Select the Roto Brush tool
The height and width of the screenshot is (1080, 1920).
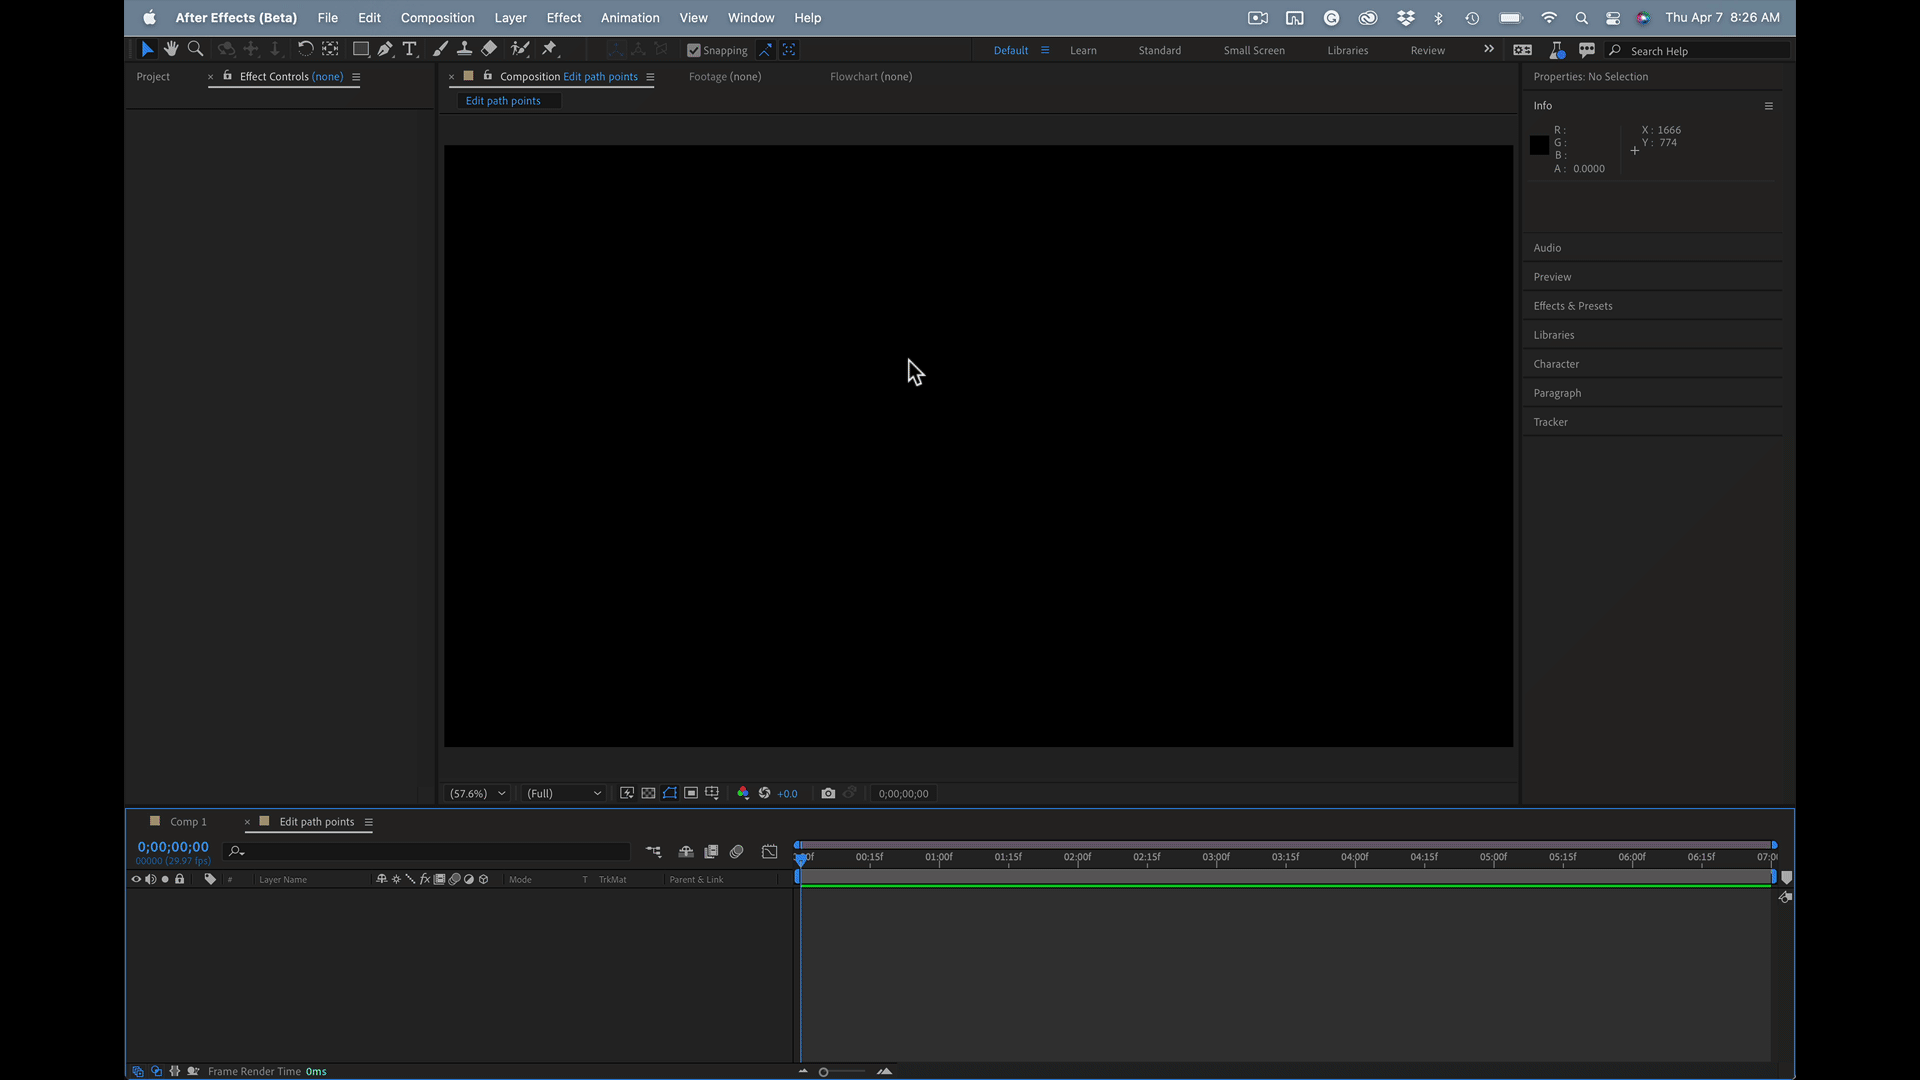pos(519,49)
